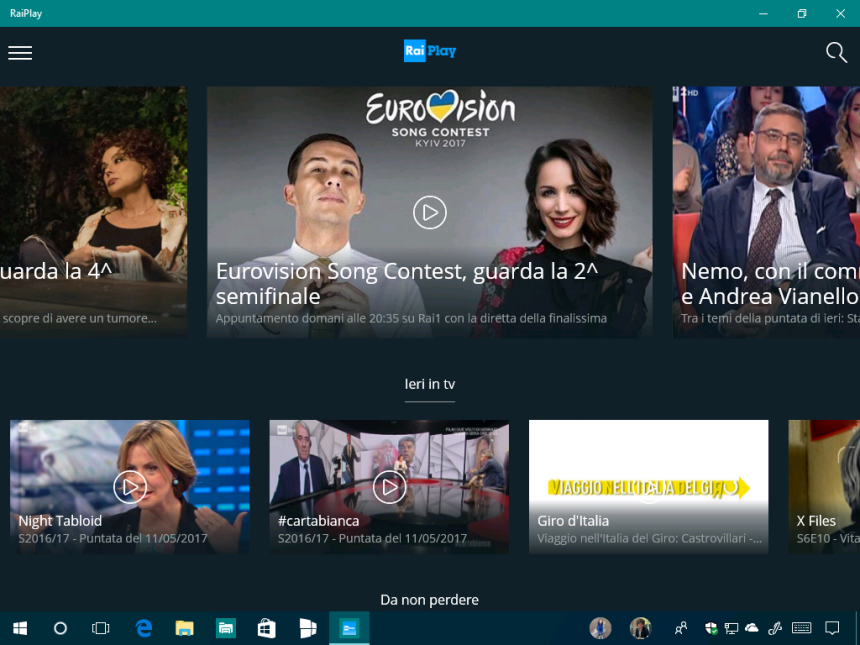Open the Nemo Andrea Vianello banner
This screenshot has width=860, height=645.
[x=766, y=212]
